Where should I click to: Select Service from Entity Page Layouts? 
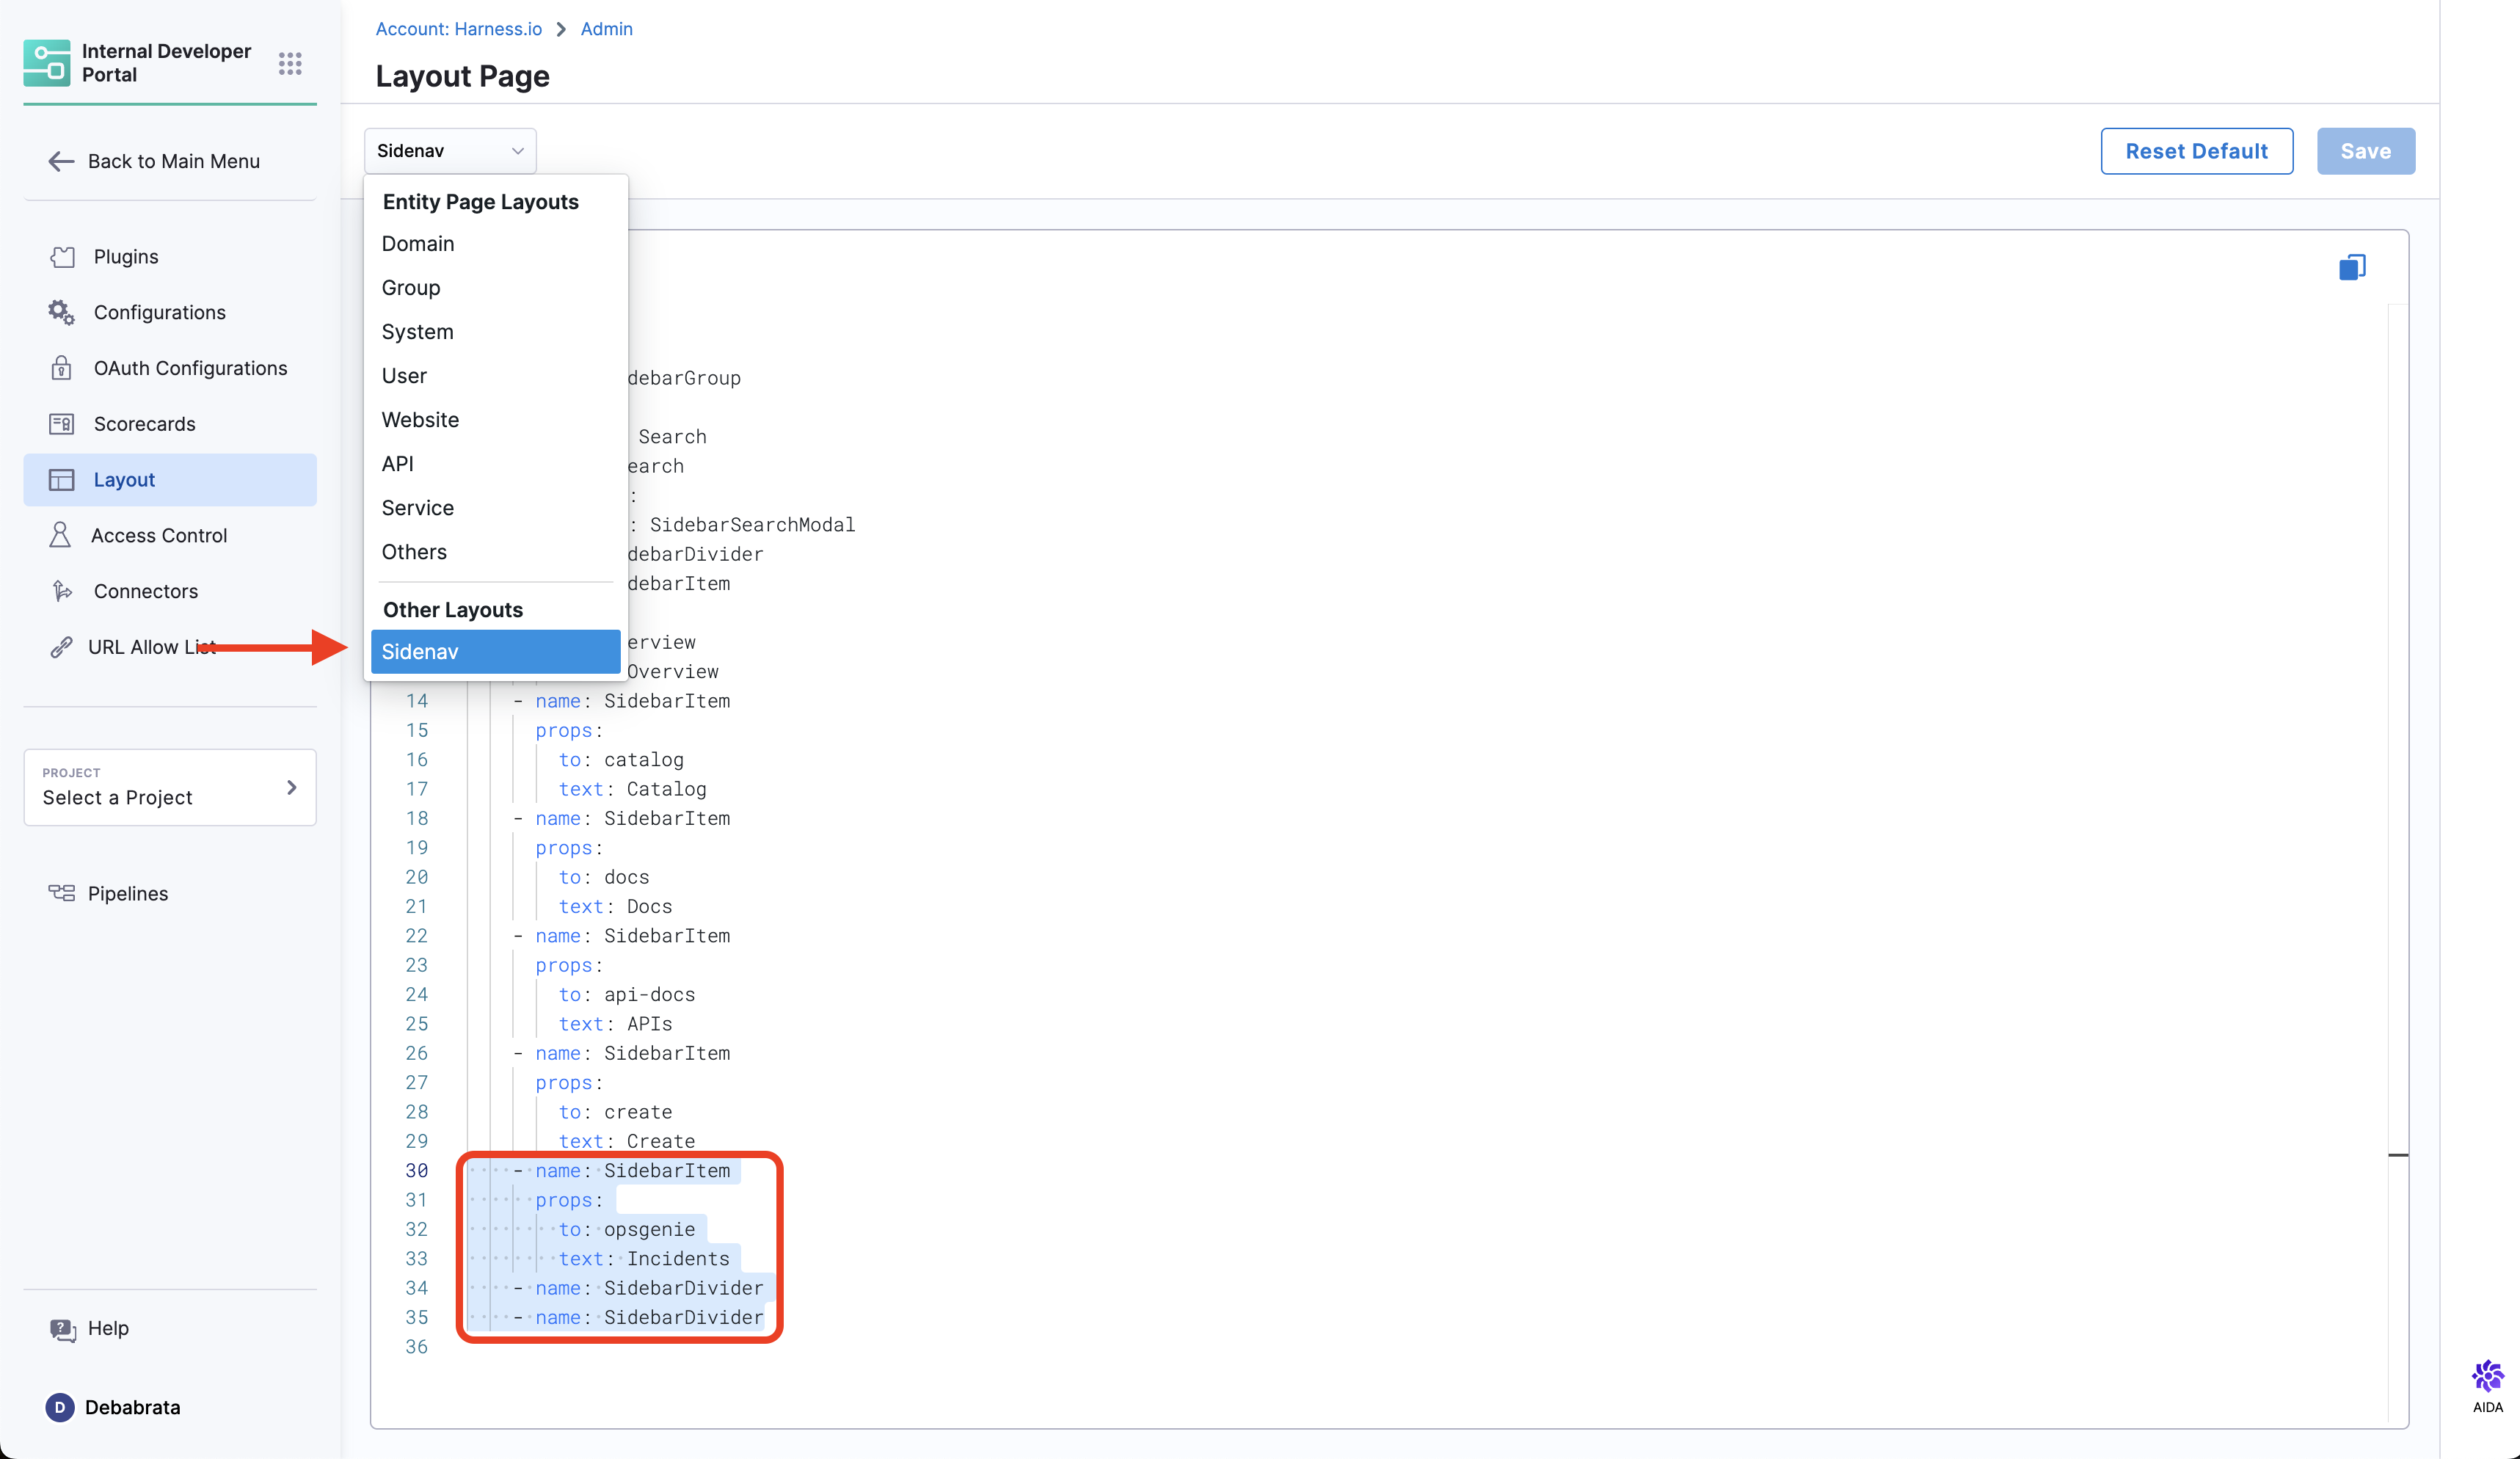tap(418, 508)
